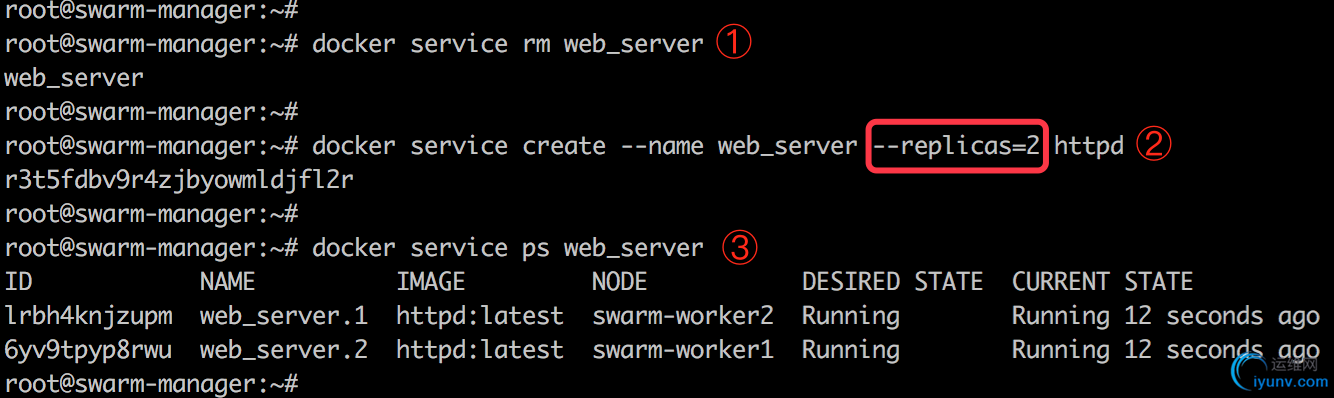Click the circled number 3 annotation
Screen dimensions: 1334x398
(x=738, y=248)
